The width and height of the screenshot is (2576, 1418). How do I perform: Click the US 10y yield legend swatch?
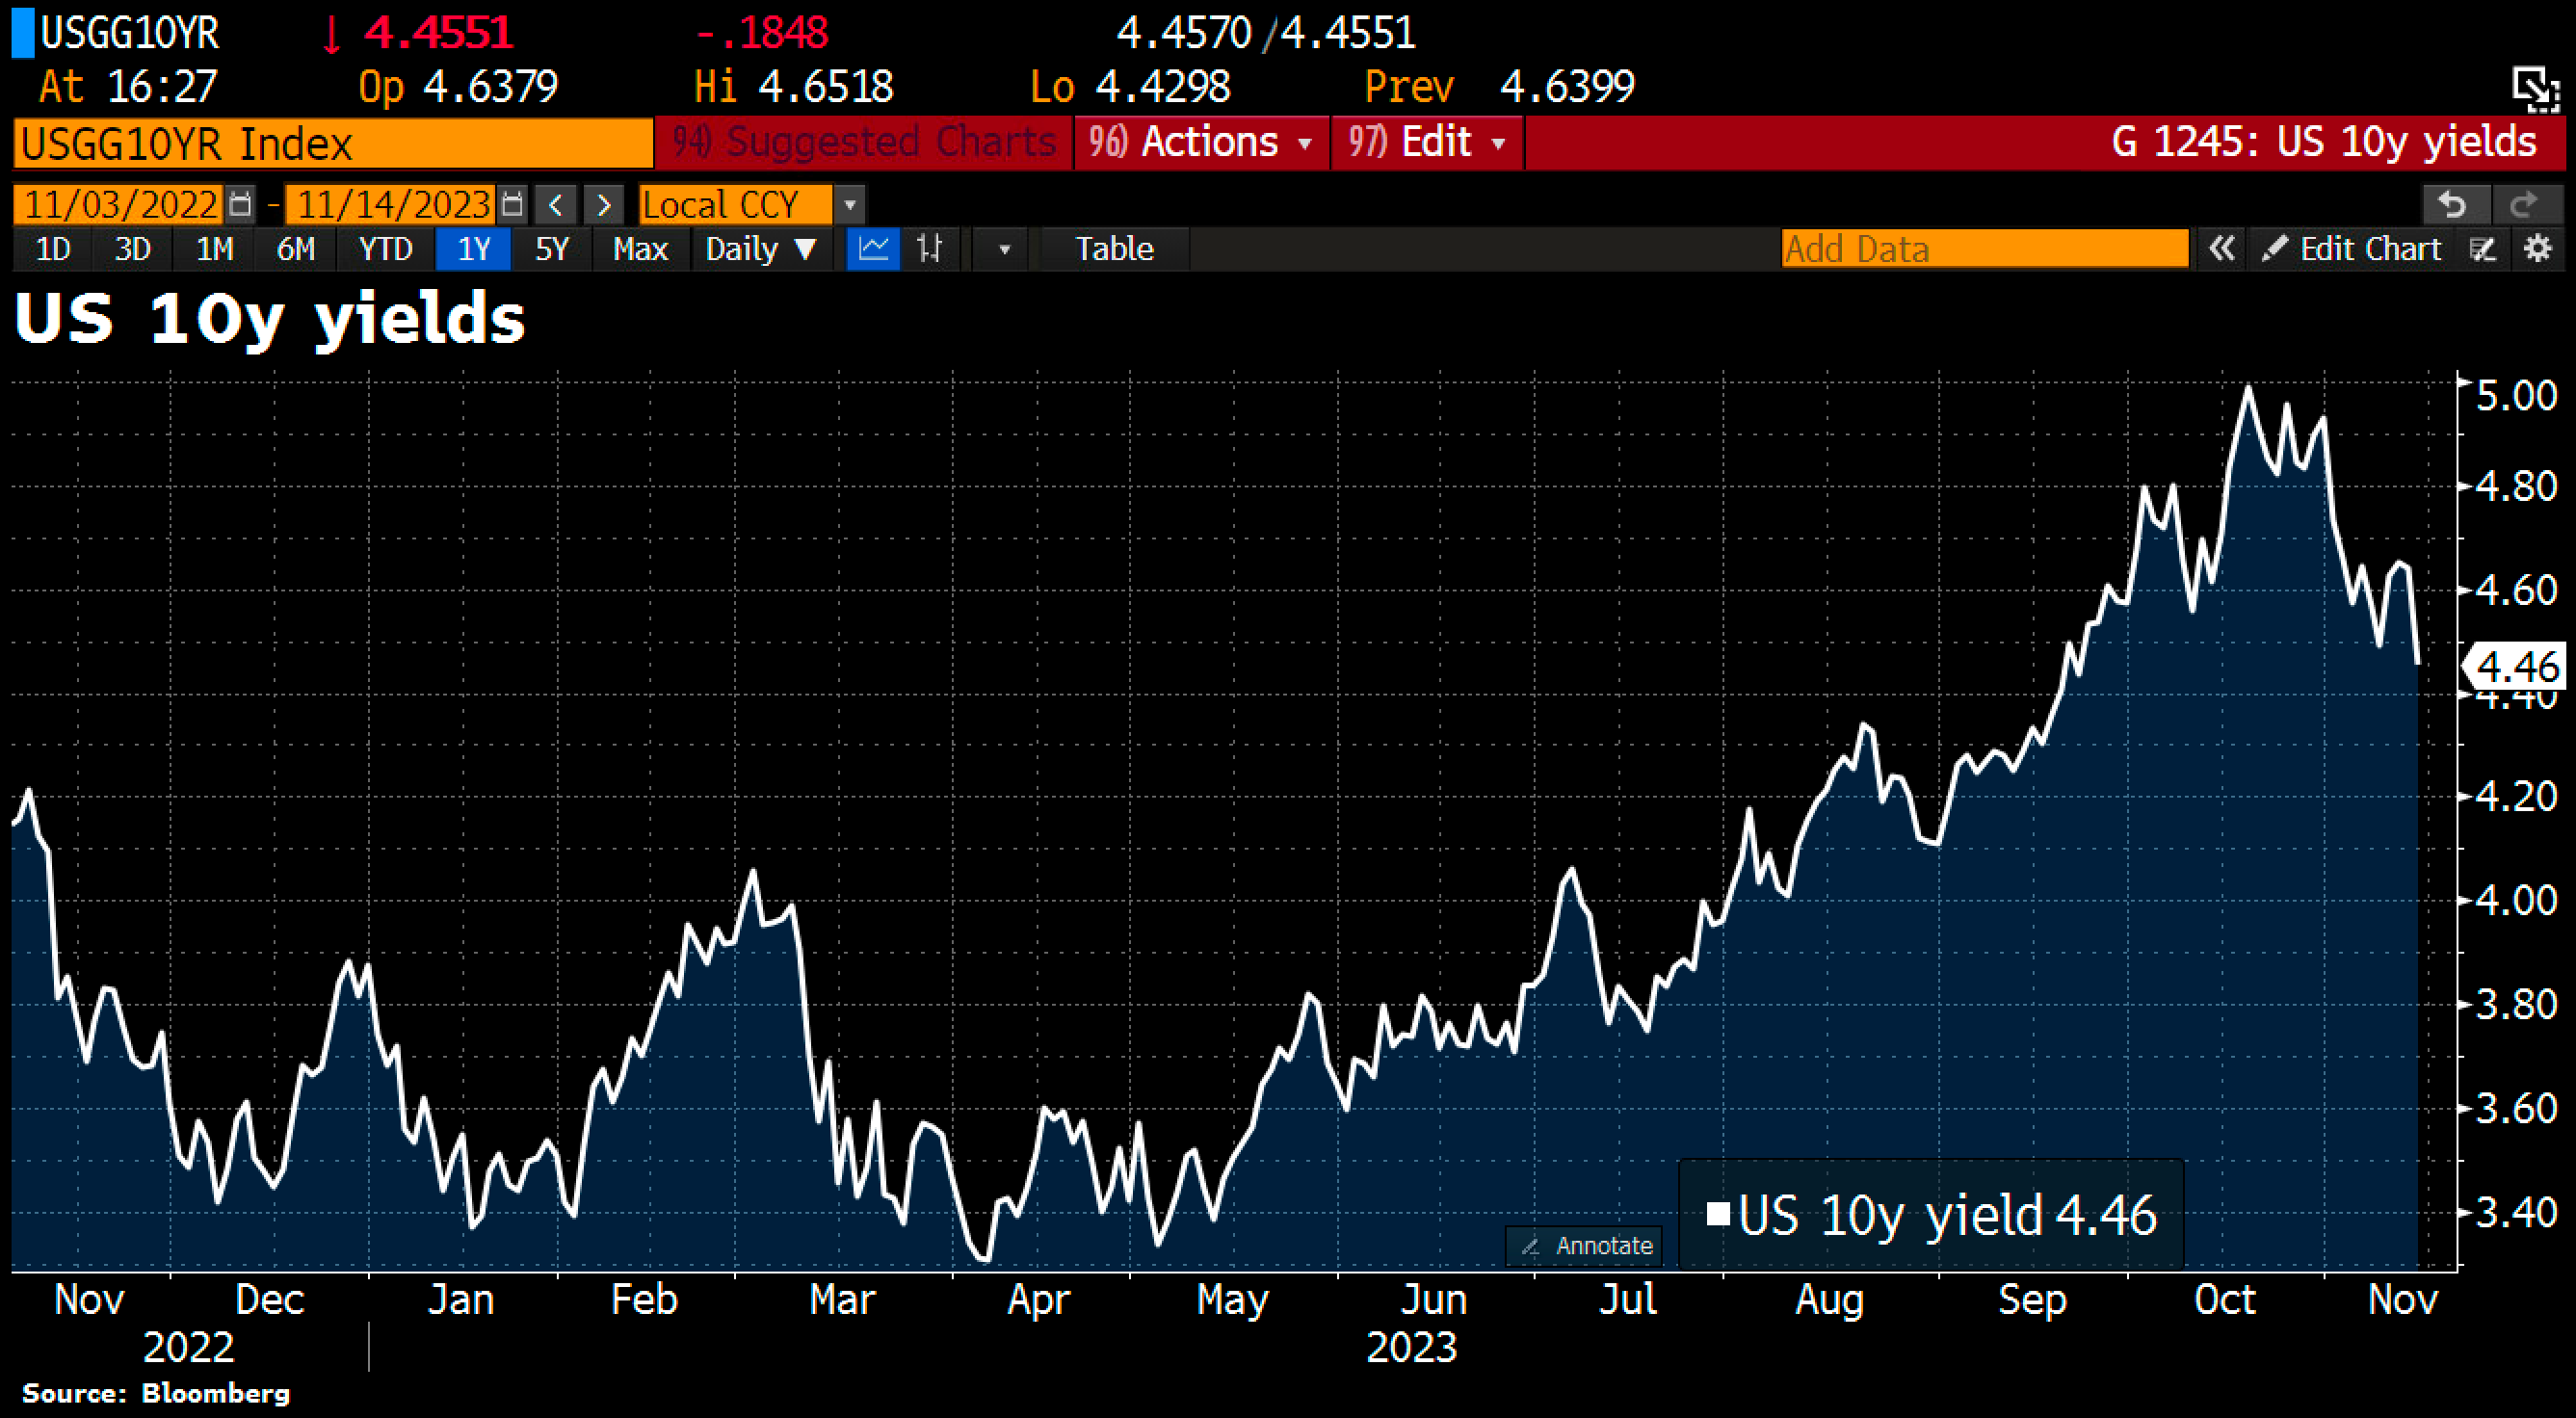pyautogui.click(x=1718, y=1214)
